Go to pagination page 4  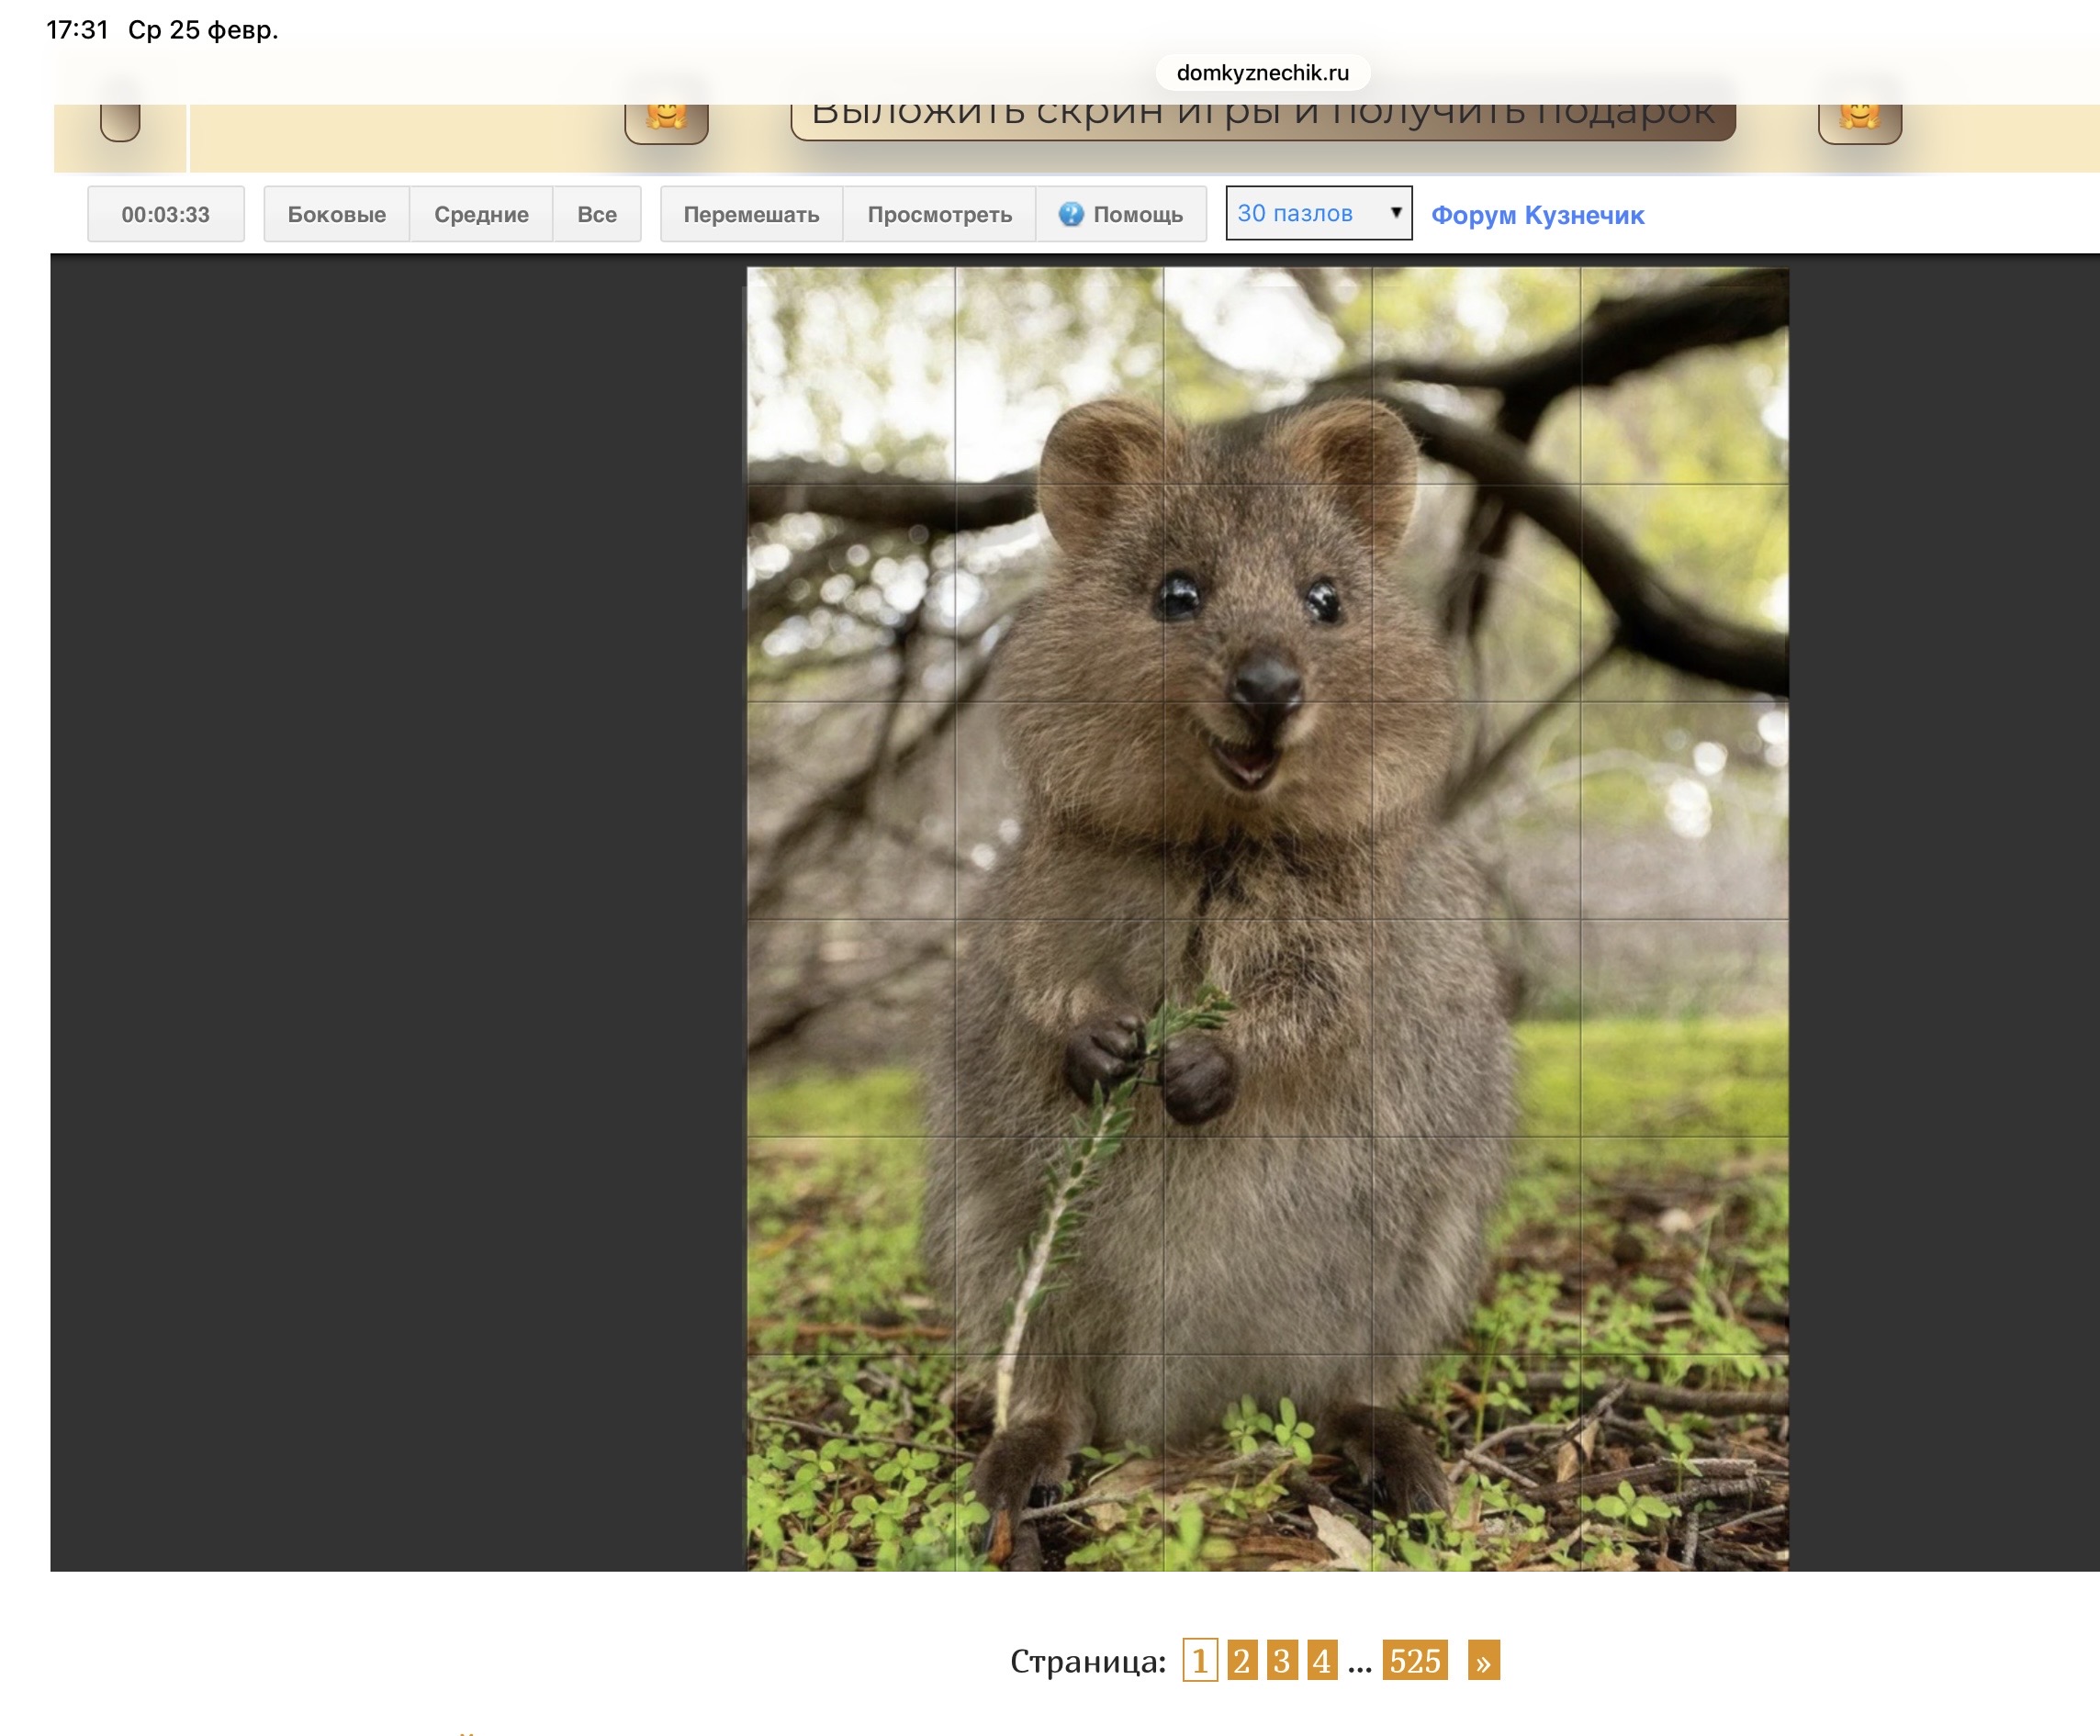click(1321, 1661)
